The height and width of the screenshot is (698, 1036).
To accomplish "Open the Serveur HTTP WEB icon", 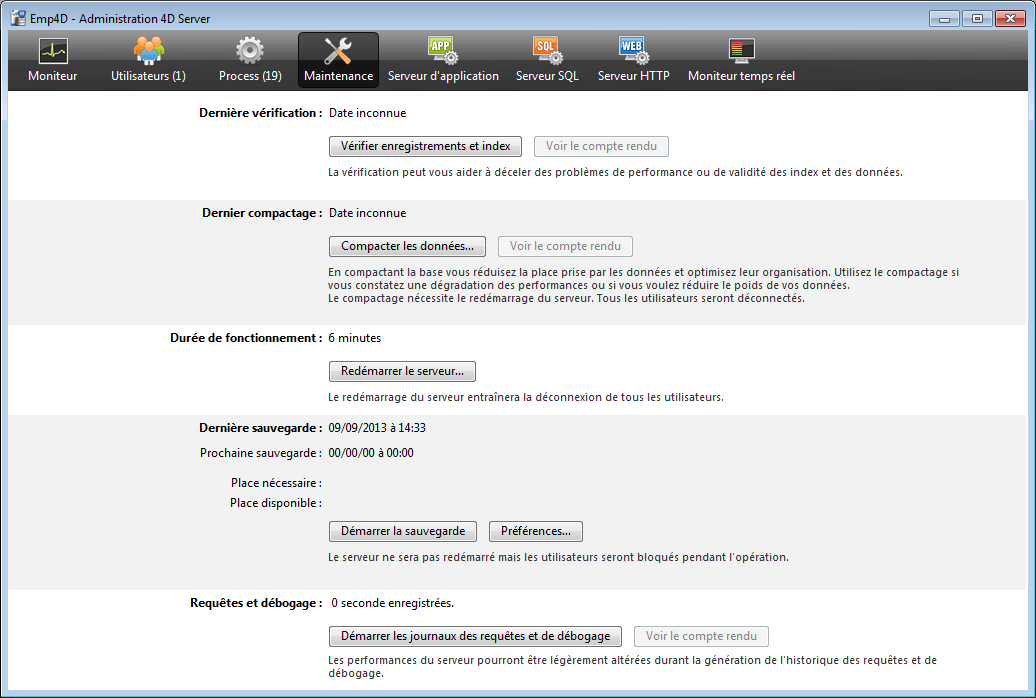I will point(633,51).
